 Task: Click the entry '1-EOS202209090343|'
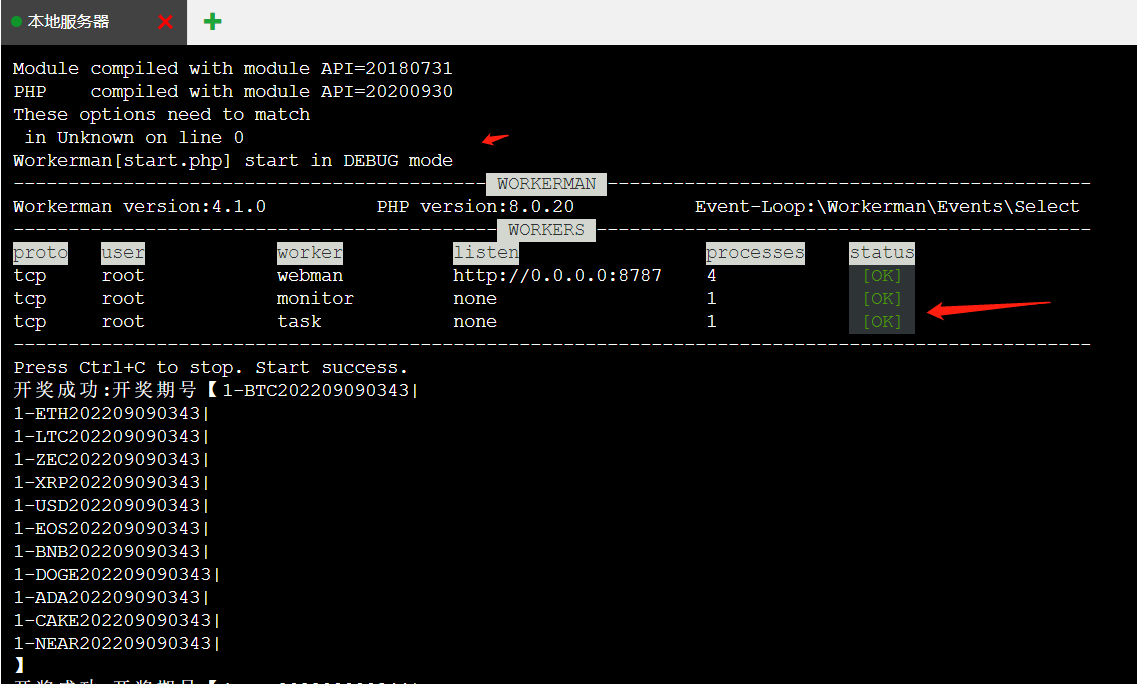pos(112,529)
